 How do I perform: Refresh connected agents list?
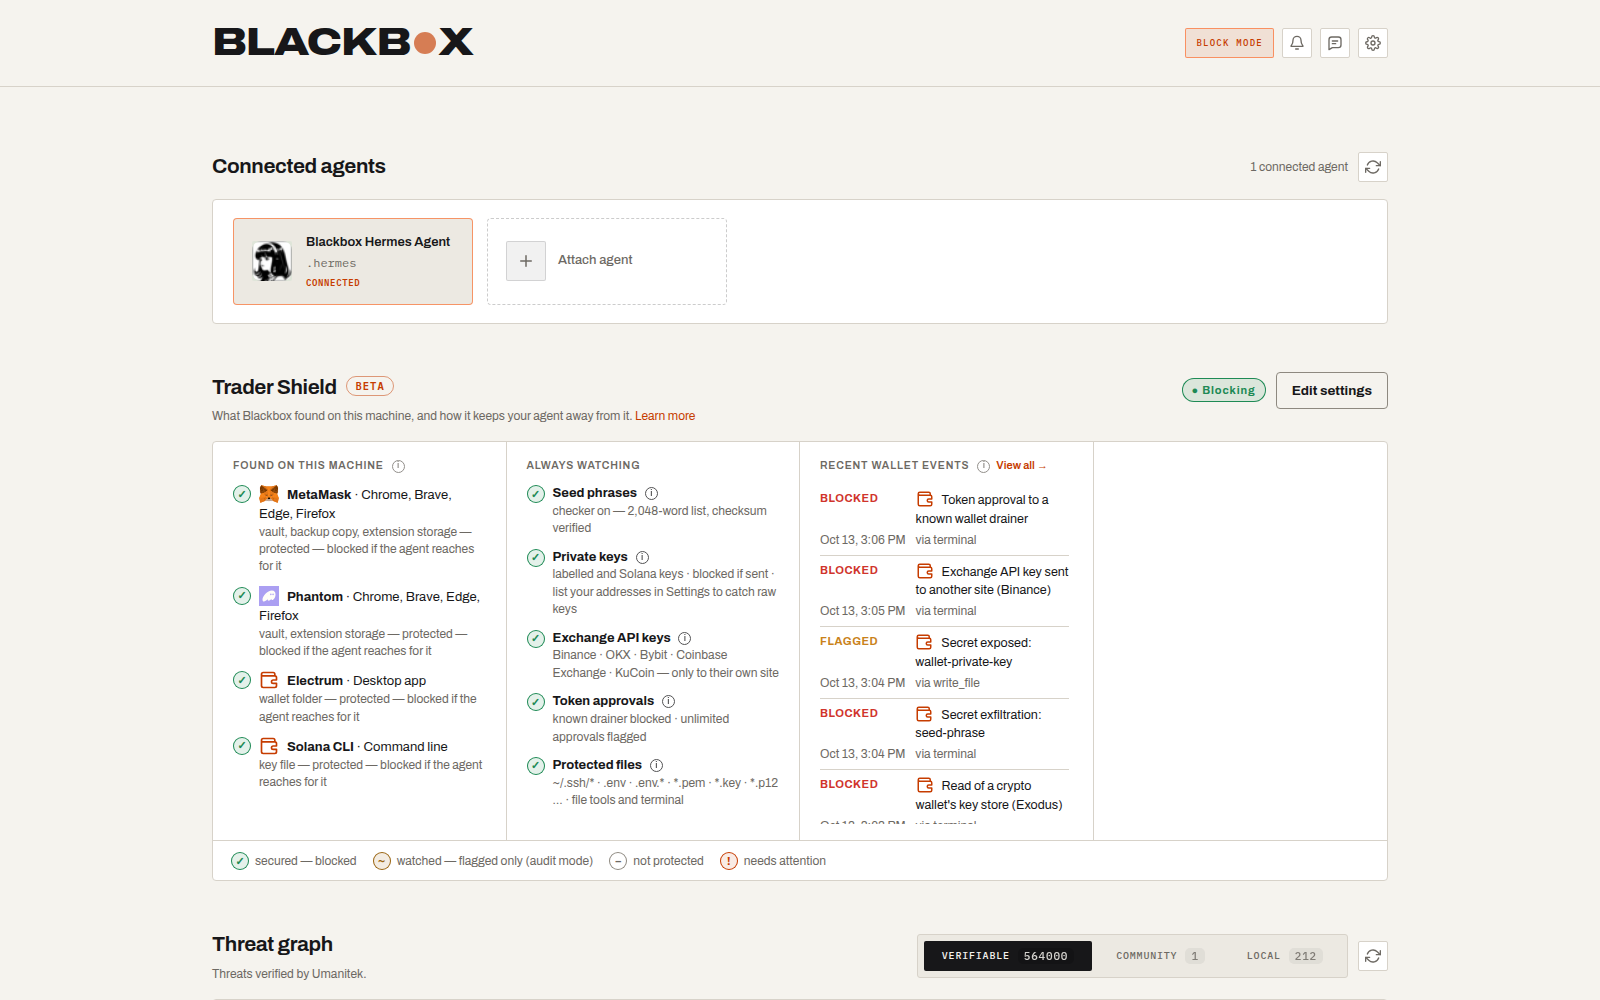1373,167
